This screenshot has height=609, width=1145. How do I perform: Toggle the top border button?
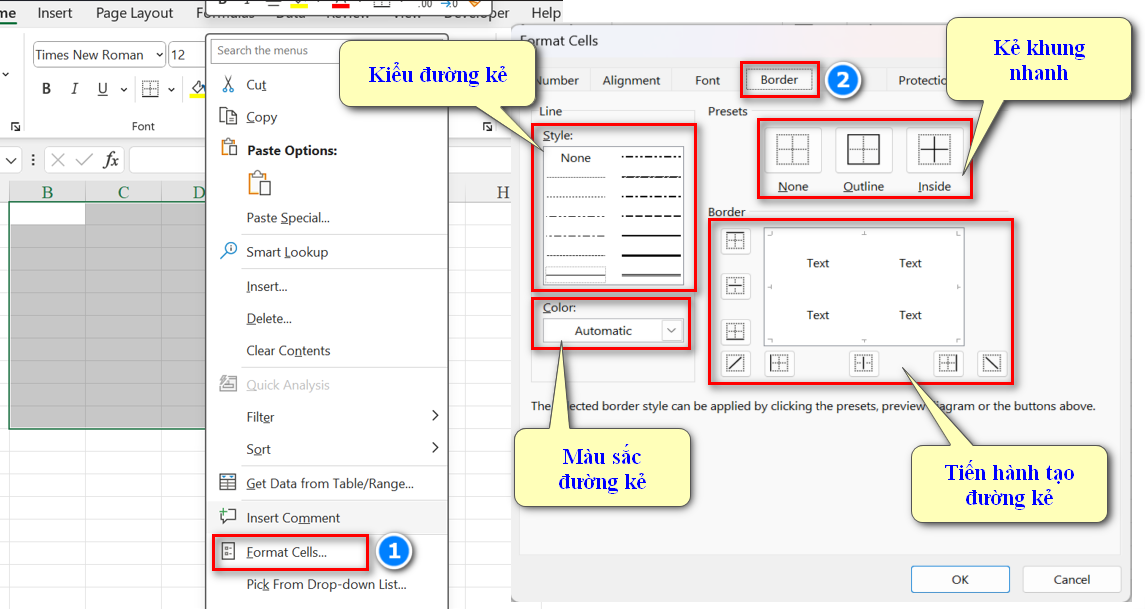(735, 241)
